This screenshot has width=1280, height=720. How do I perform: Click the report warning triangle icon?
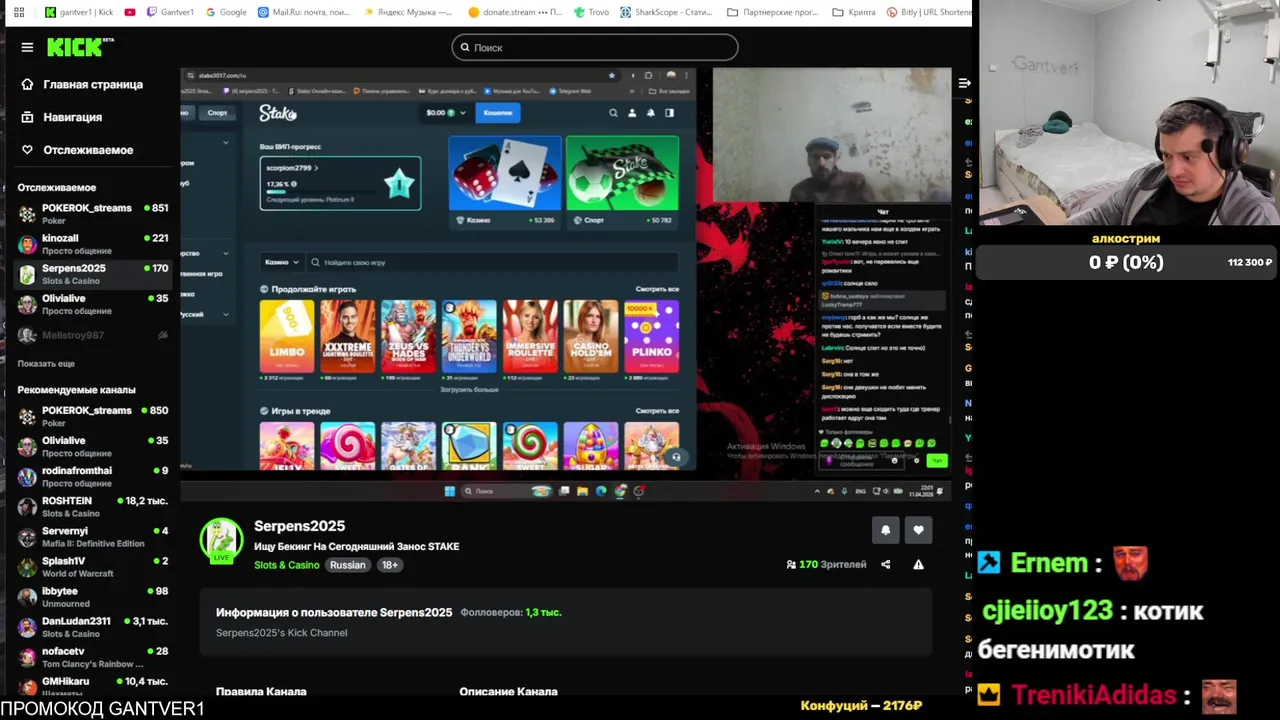click(918, 565)
